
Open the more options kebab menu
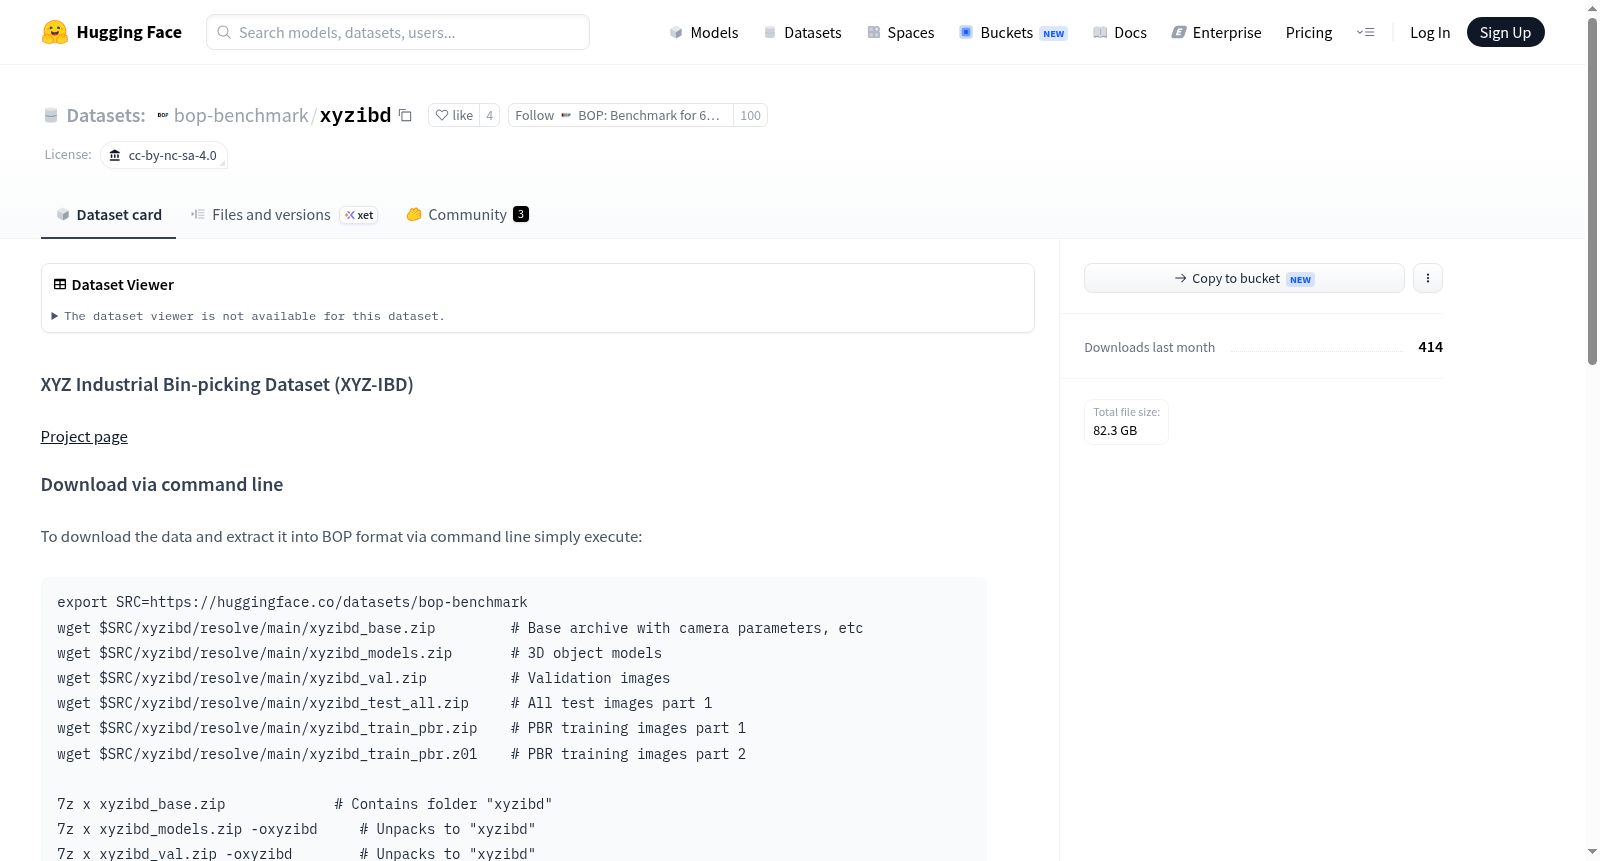click(1428, 278)
